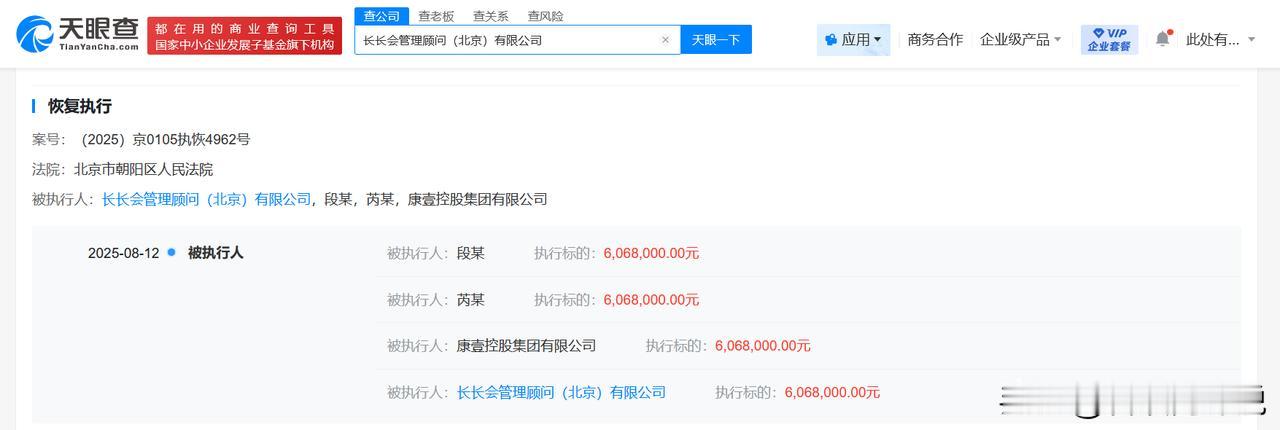Open the 此处有... user account menu
This screenshot has height=430, width=1280.
[1221, 39]
